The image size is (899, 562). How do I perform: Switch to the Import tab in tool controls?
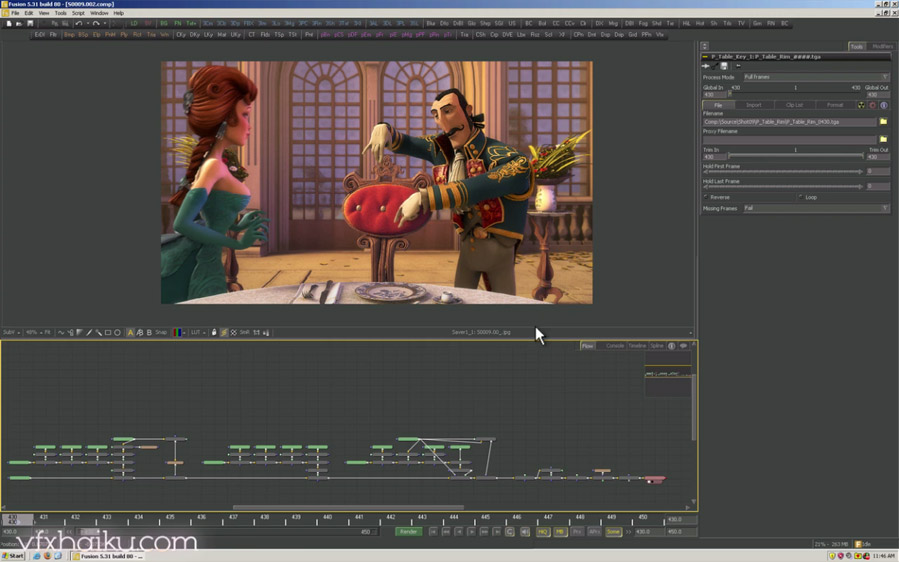click(753, 105)
